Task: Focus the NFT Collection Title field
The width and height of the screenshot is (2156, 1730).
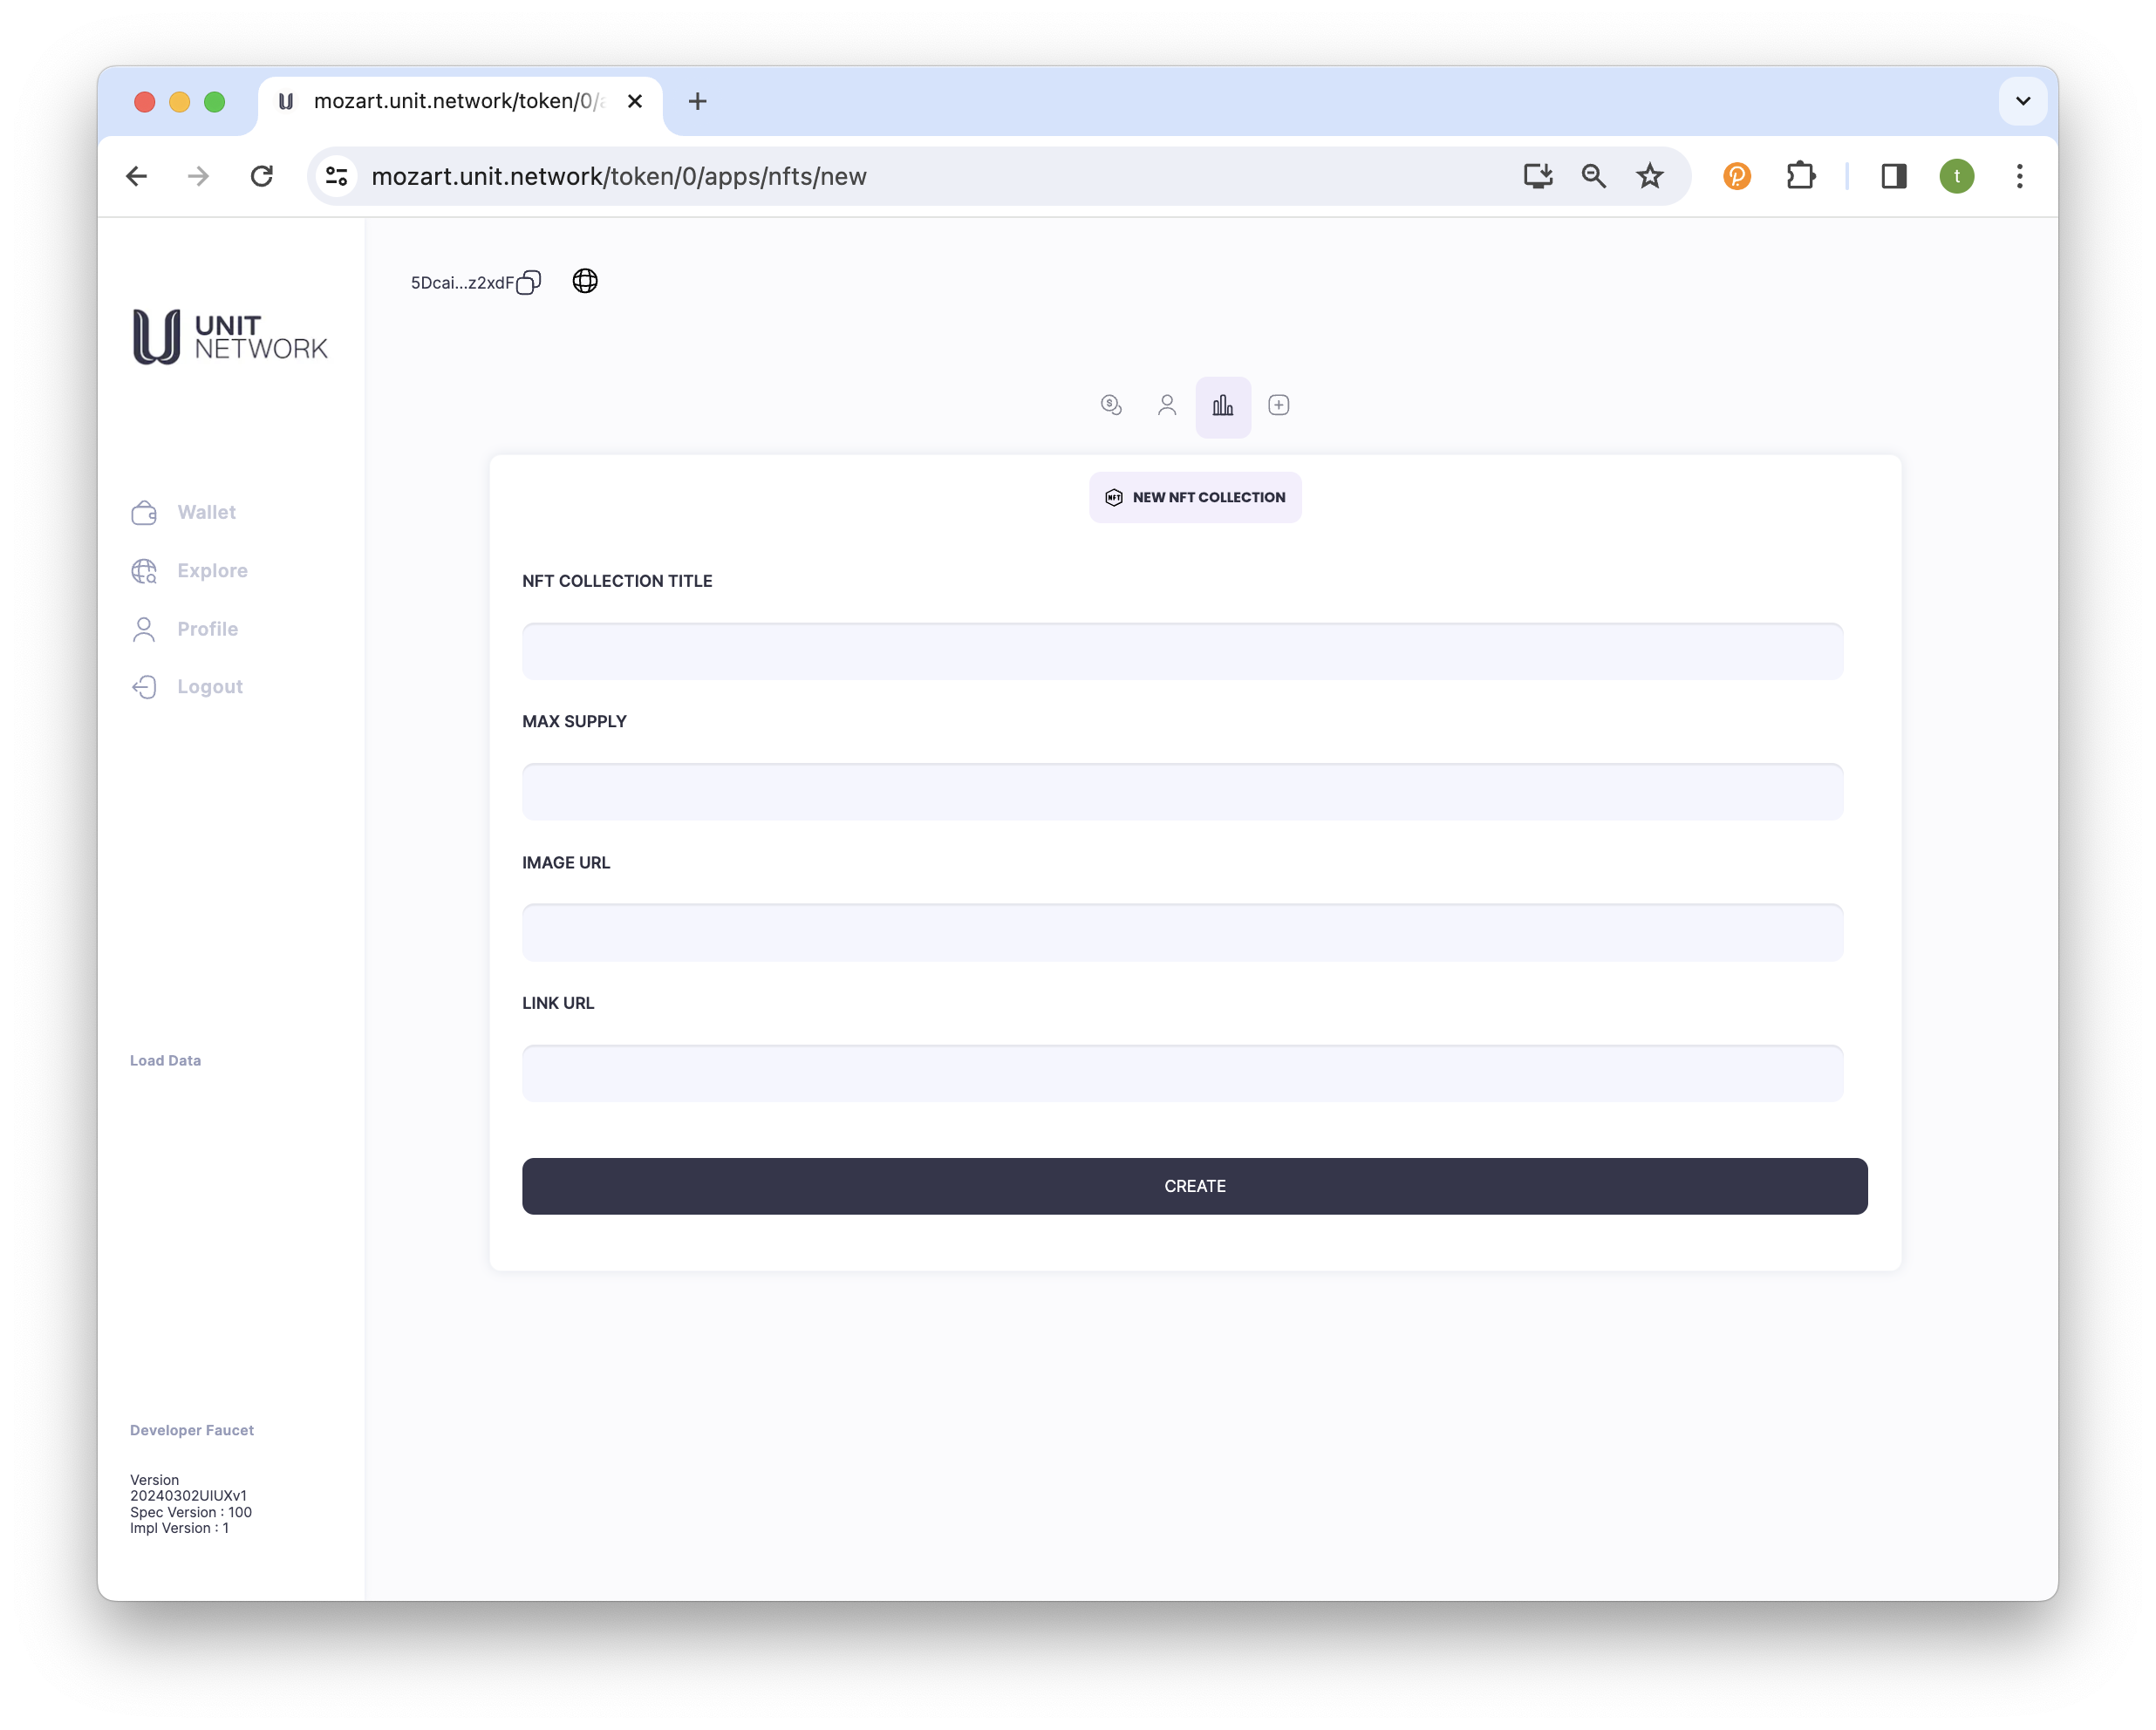Action: click(x=1182, y=652)
